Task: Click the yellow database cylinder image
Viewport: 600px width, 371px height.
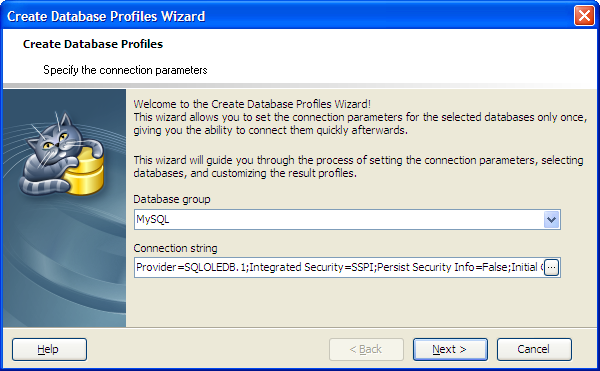Action: click(x=85, y=171)
